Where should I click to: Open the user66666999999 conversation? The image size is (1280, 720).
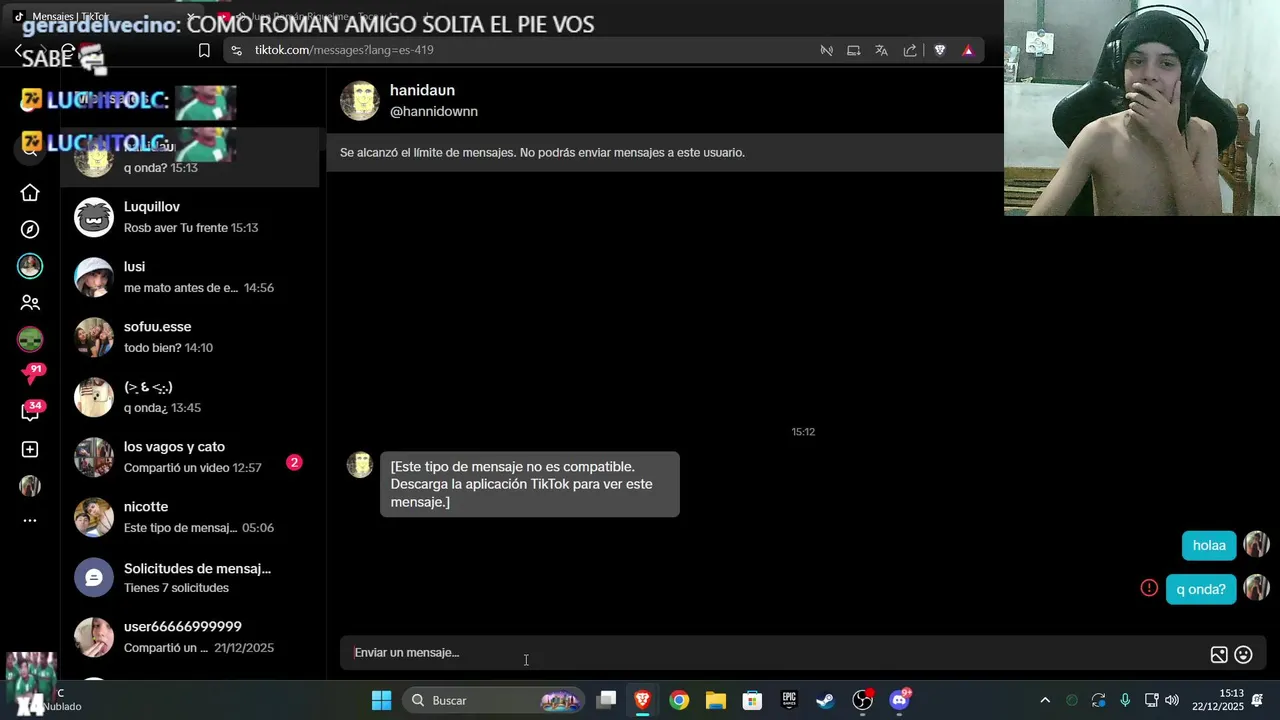(x=190, y=637)
